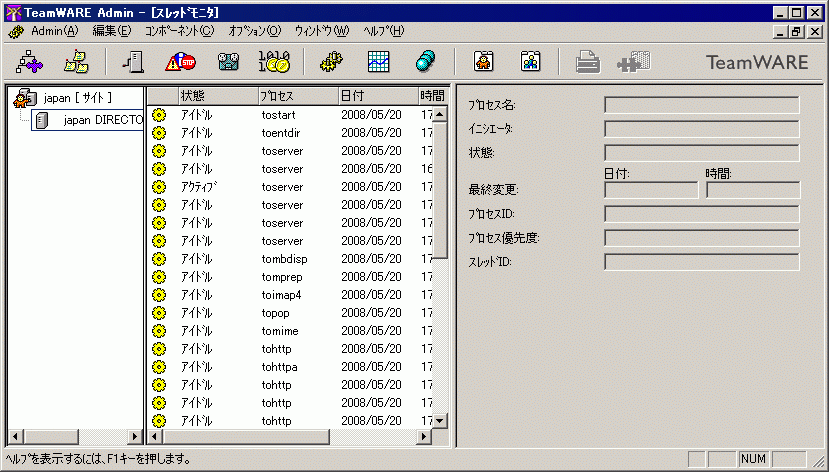Click the gear icon on the tombdisp row
829x472 pixels.
[159, 258]
